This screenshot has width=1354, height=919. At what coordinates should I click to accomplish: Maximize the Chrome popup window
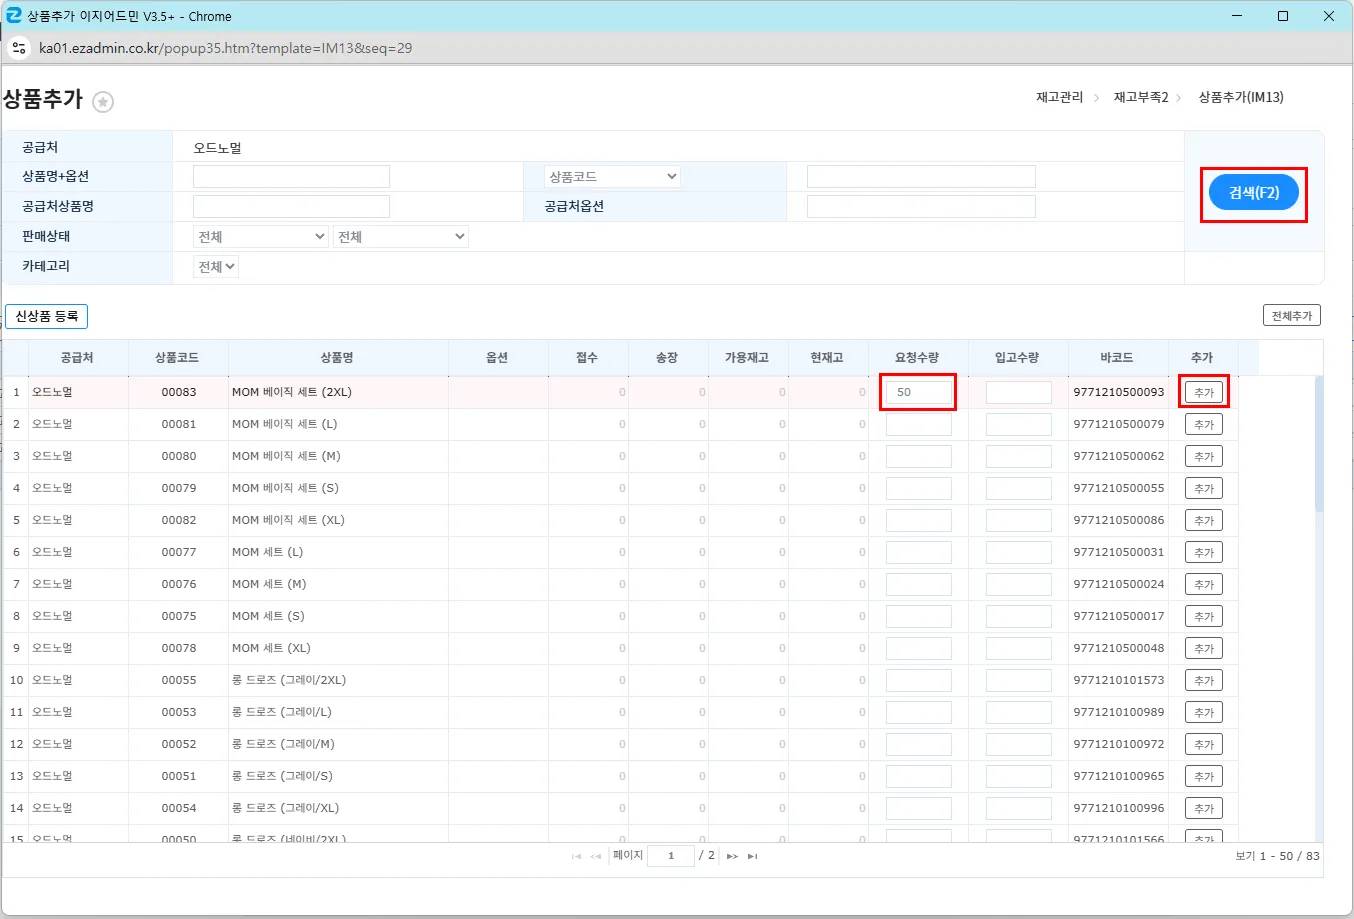(x=1283, y=16)
